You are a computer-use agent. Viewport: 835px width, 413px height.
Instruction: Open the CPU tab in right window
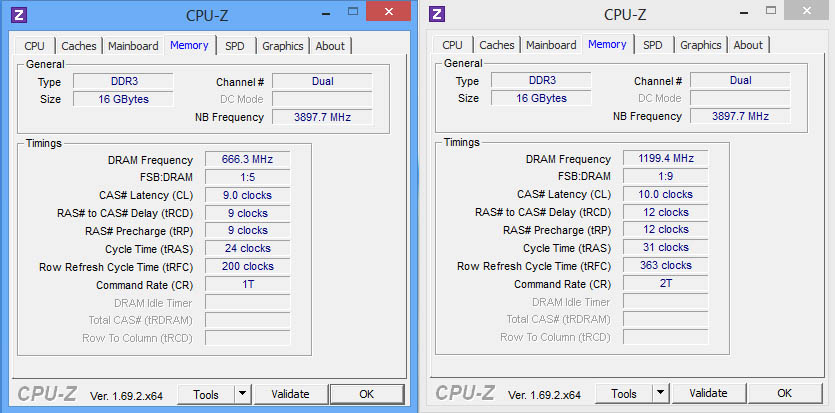click(453, 45)
